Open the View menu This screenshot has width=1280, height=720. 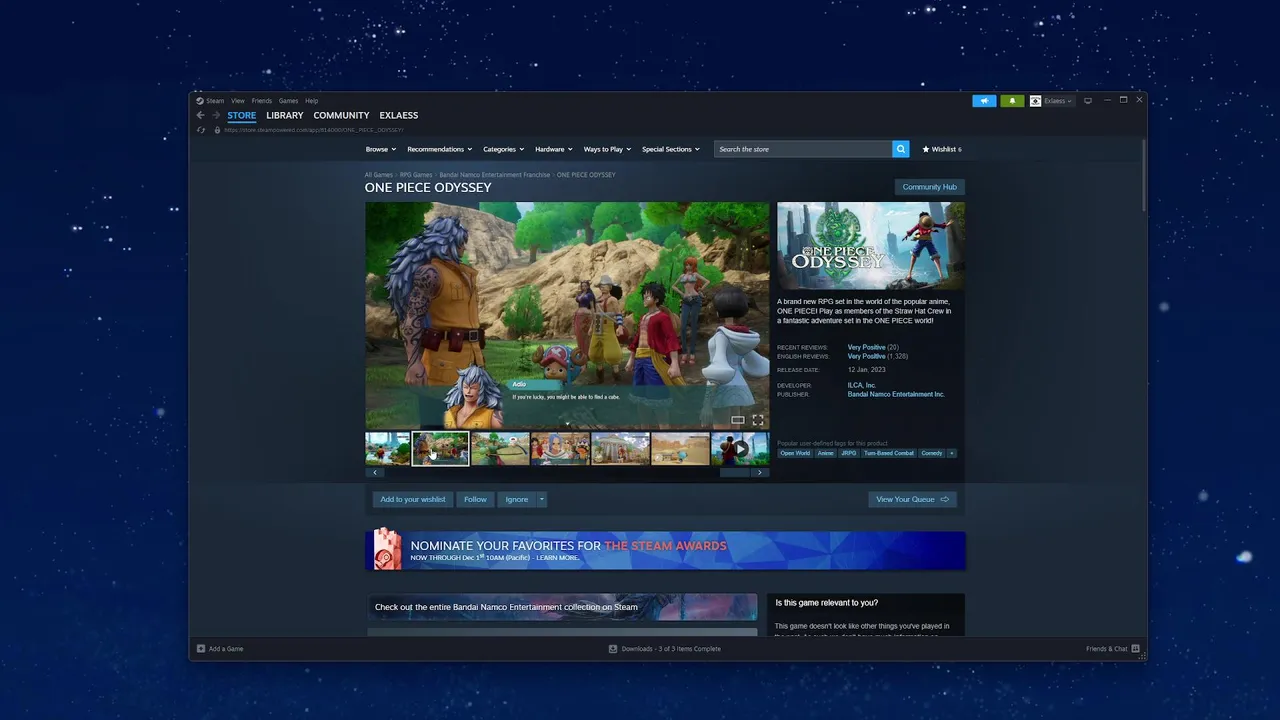point(238,101)
